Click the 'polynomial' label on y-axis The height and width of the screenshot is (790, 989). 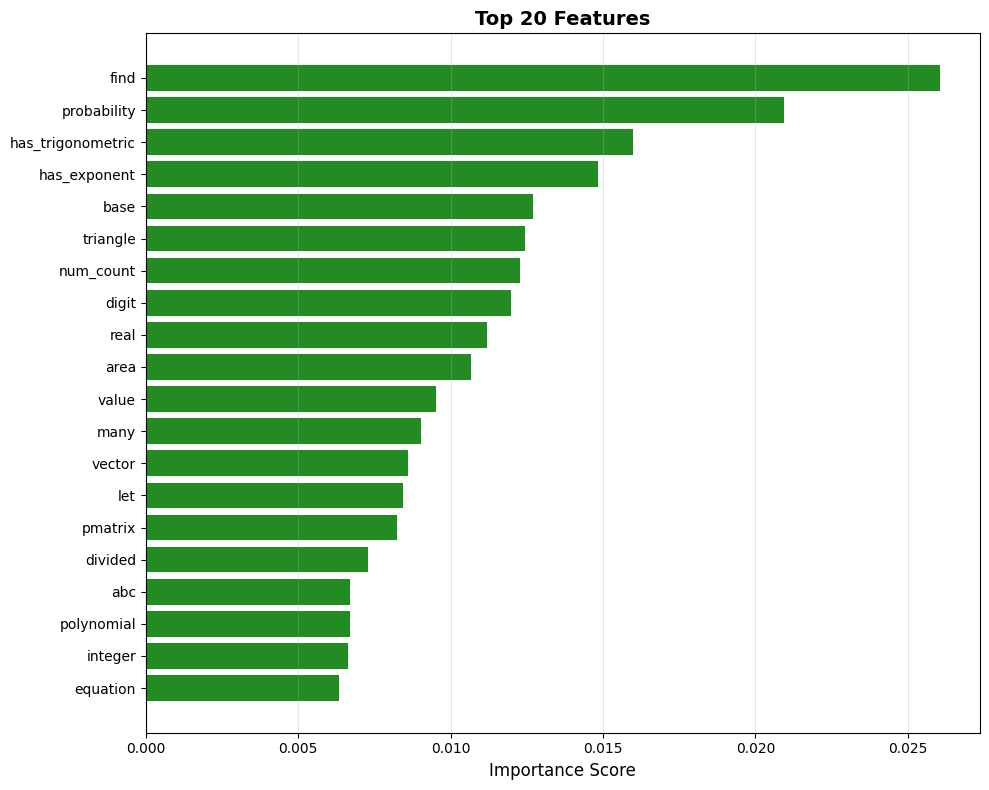[x=100, y=624]
